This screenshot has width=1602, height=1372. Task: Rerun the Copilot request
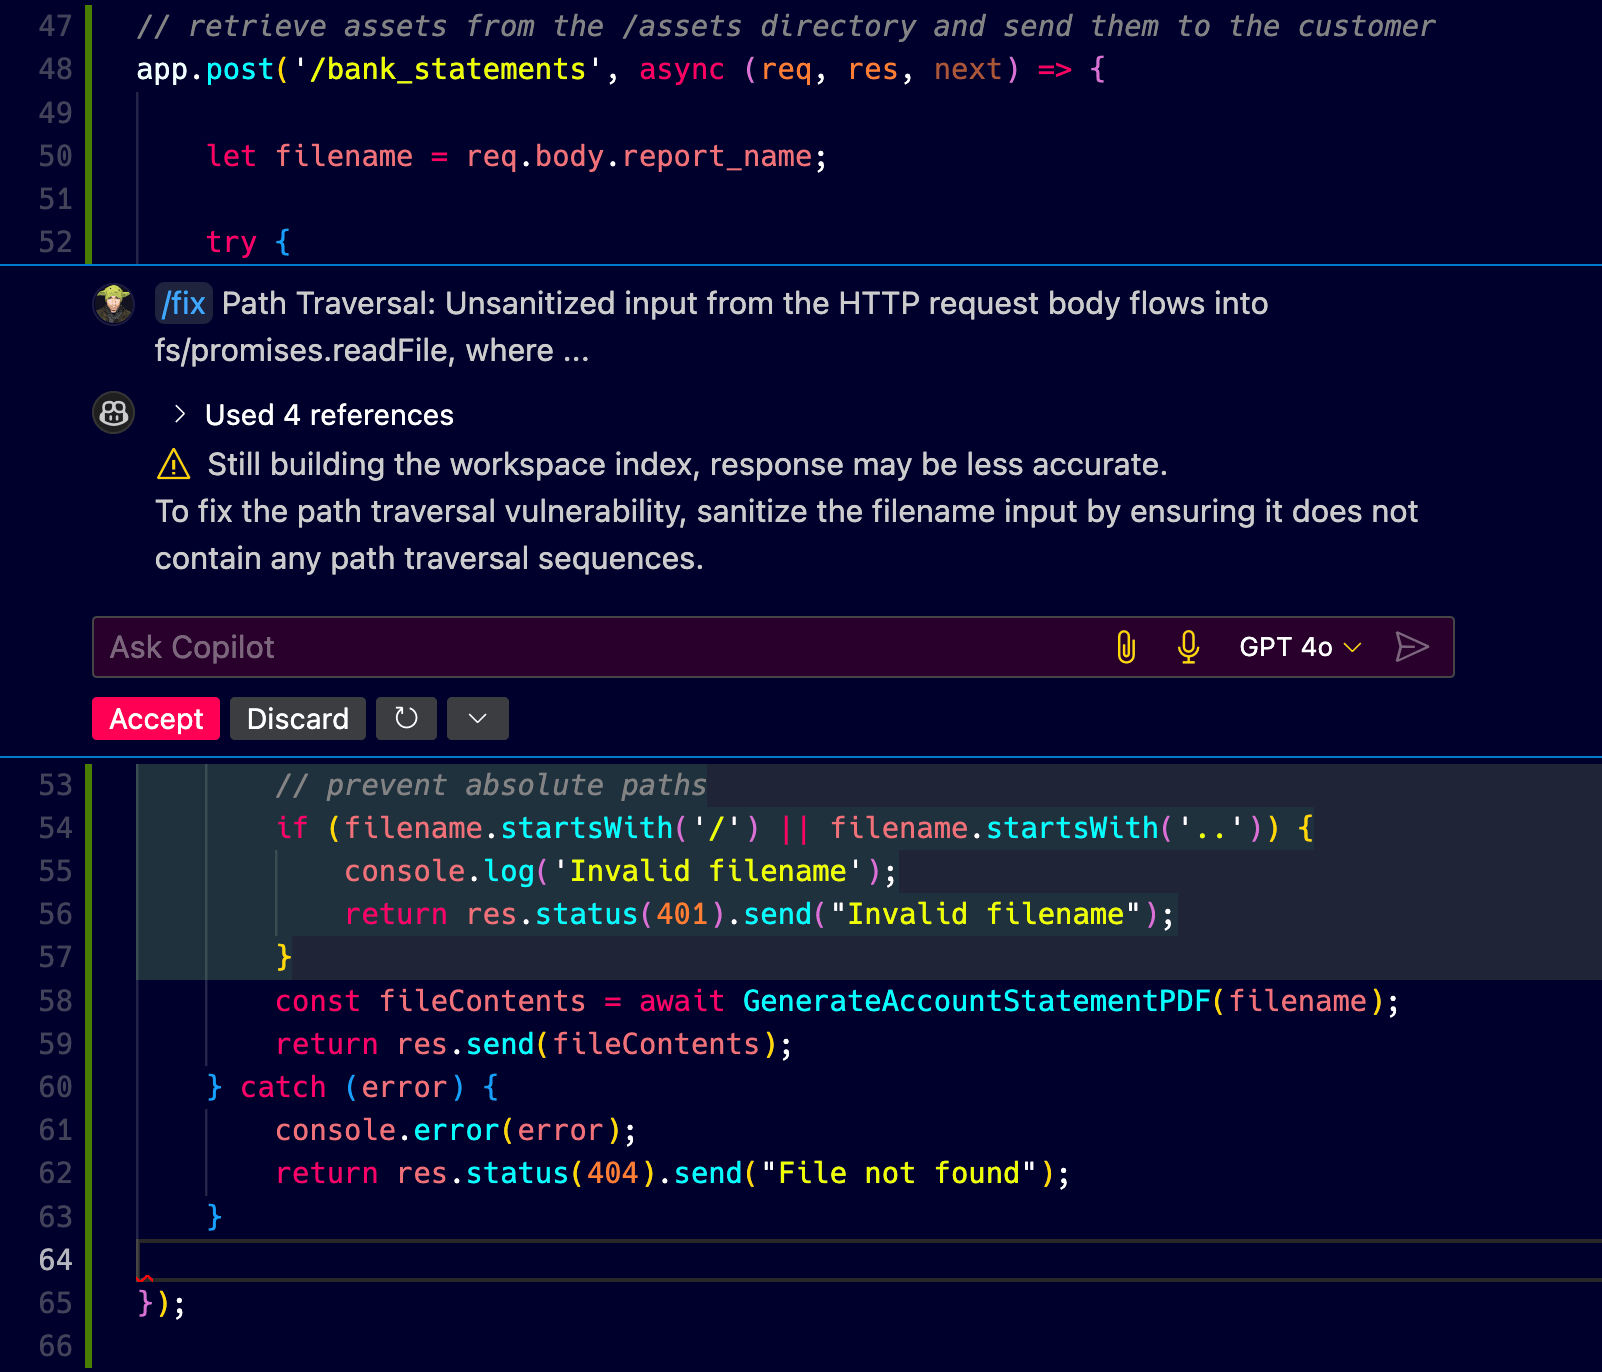point(406,718)
